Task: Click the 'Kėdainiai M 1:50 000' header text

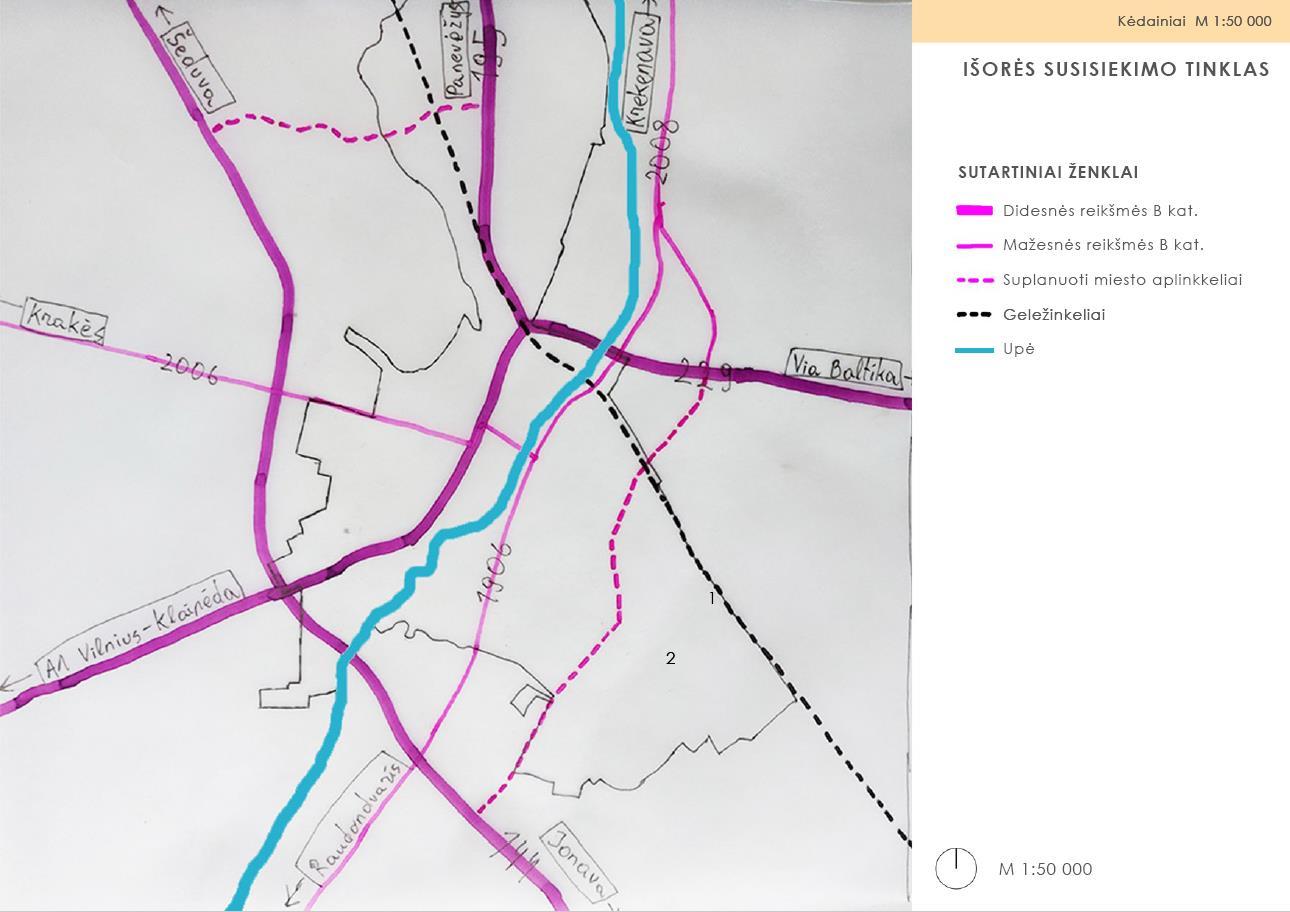Action: [x=1194, y=21]
